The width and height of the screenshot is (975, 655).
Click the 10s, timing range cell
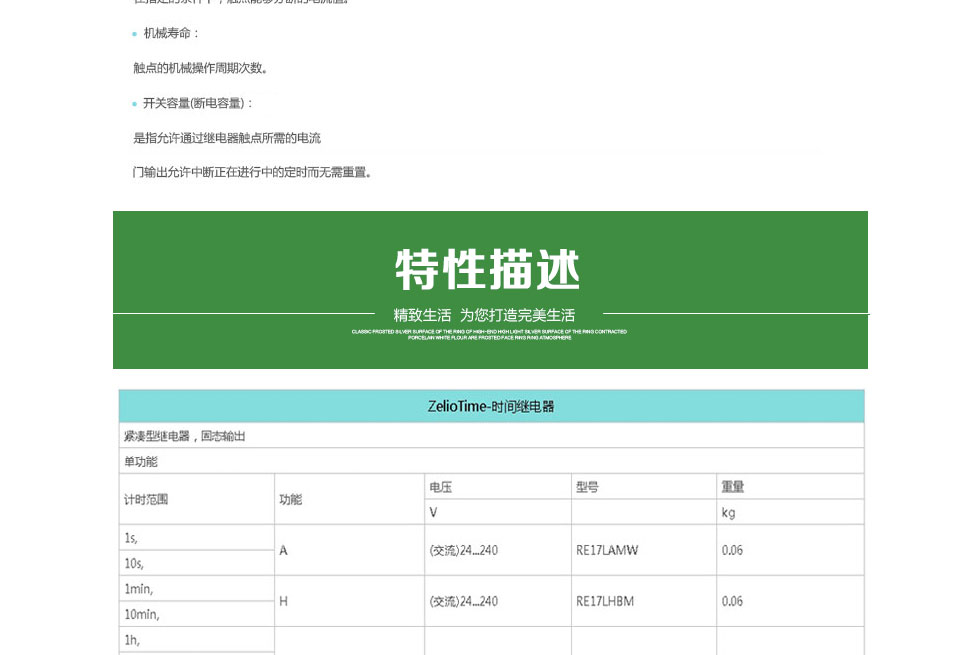coord(134,563)
